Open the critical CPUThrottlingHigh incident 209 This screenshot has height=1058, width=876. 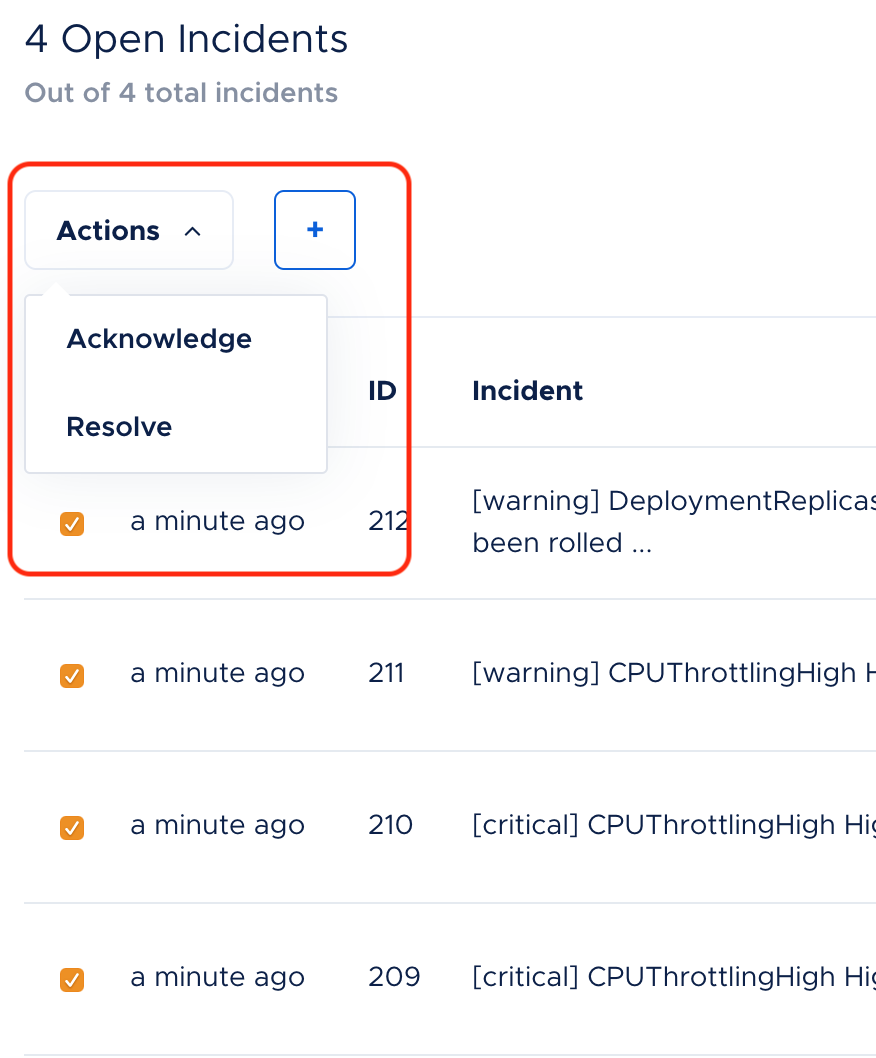674,976
